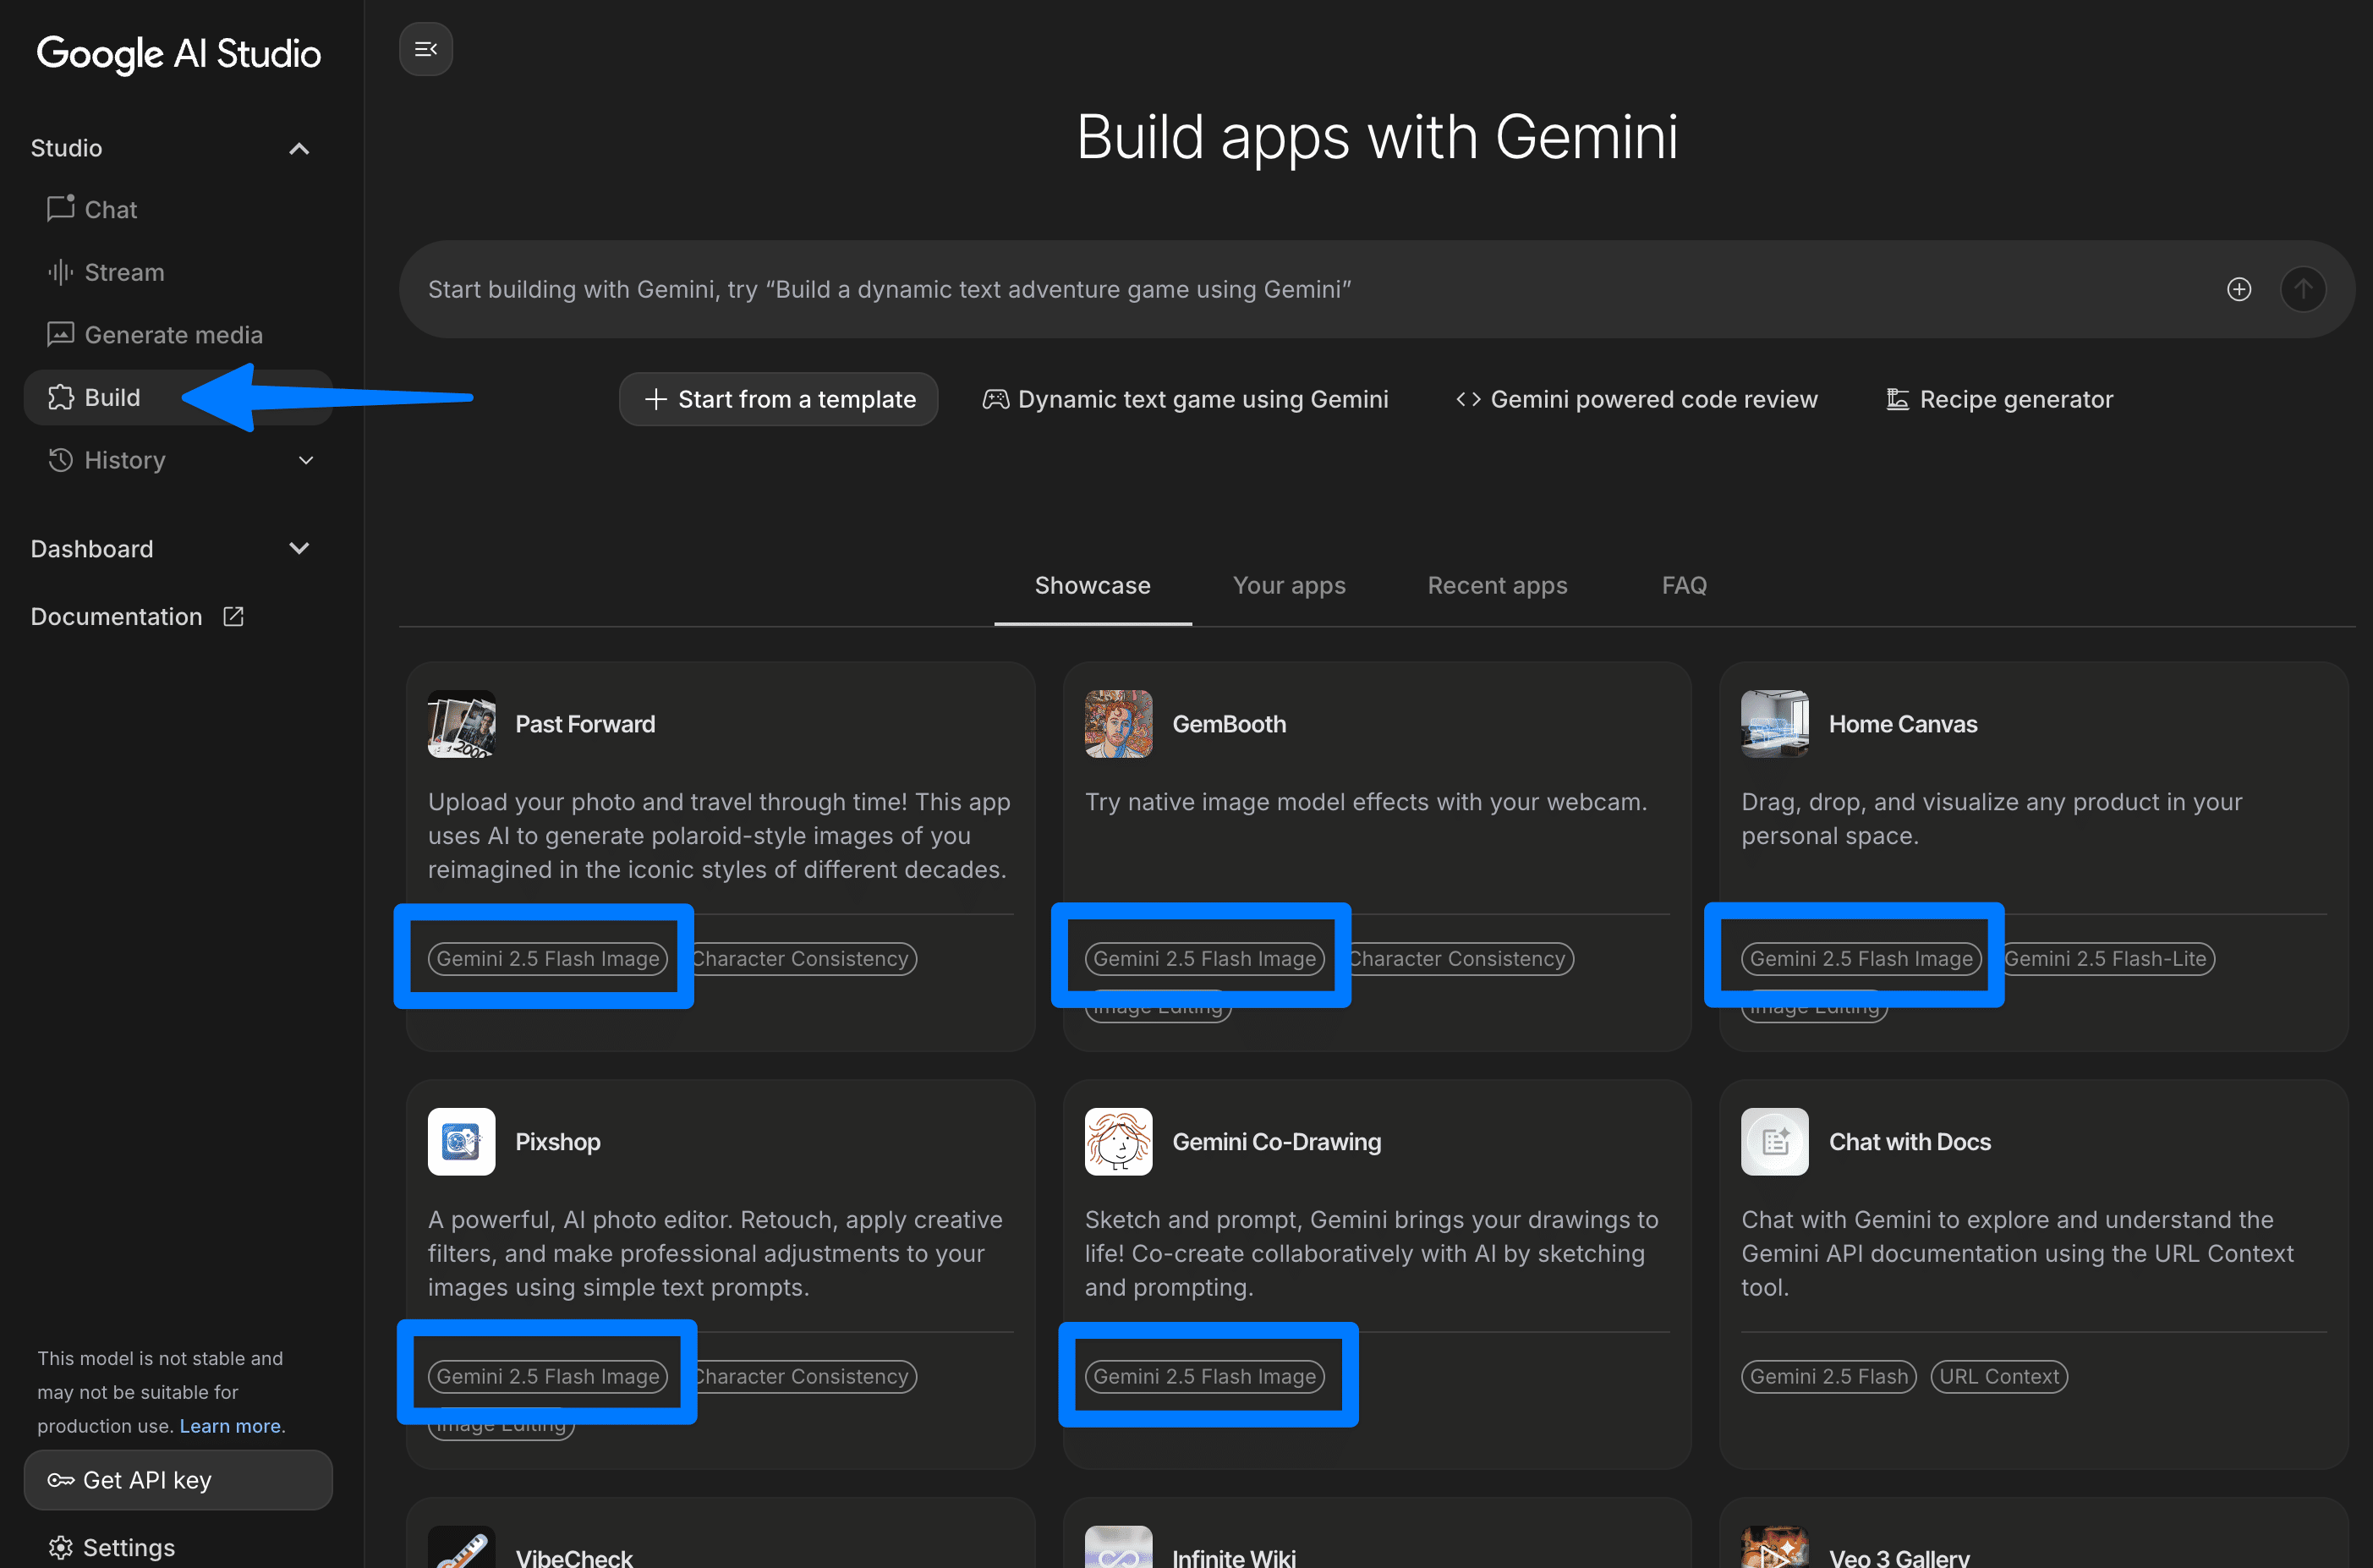Open Settings in the sidebar
The width and height of the screenshot is (2373, 1568).
click(x=128, y=1547)
